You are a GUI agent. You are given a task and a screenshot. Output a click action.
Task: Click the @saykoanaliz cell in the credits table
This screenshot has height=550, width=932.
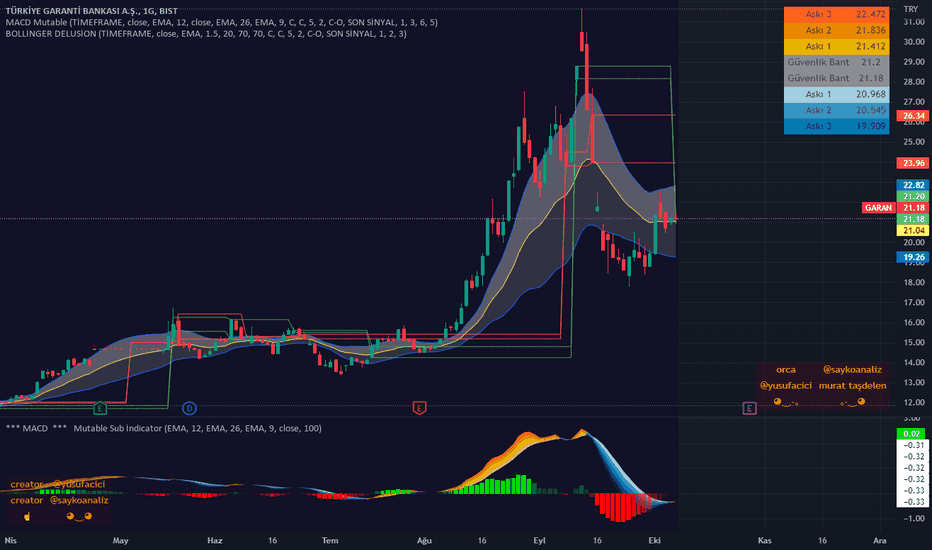click(852, 370)
